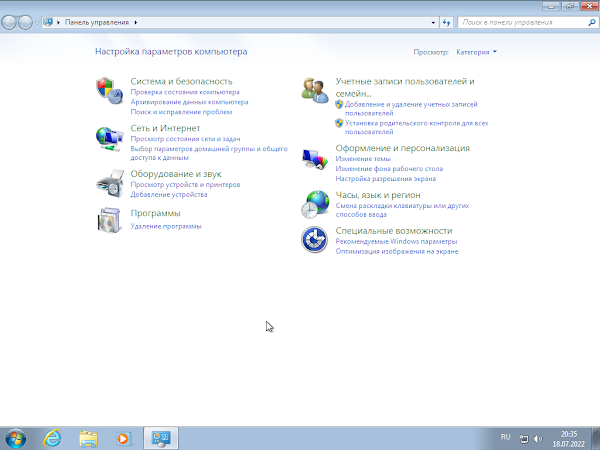Open the System and Security shield icon
This screenshot has height=450, width=600.
tap(109, 90)
